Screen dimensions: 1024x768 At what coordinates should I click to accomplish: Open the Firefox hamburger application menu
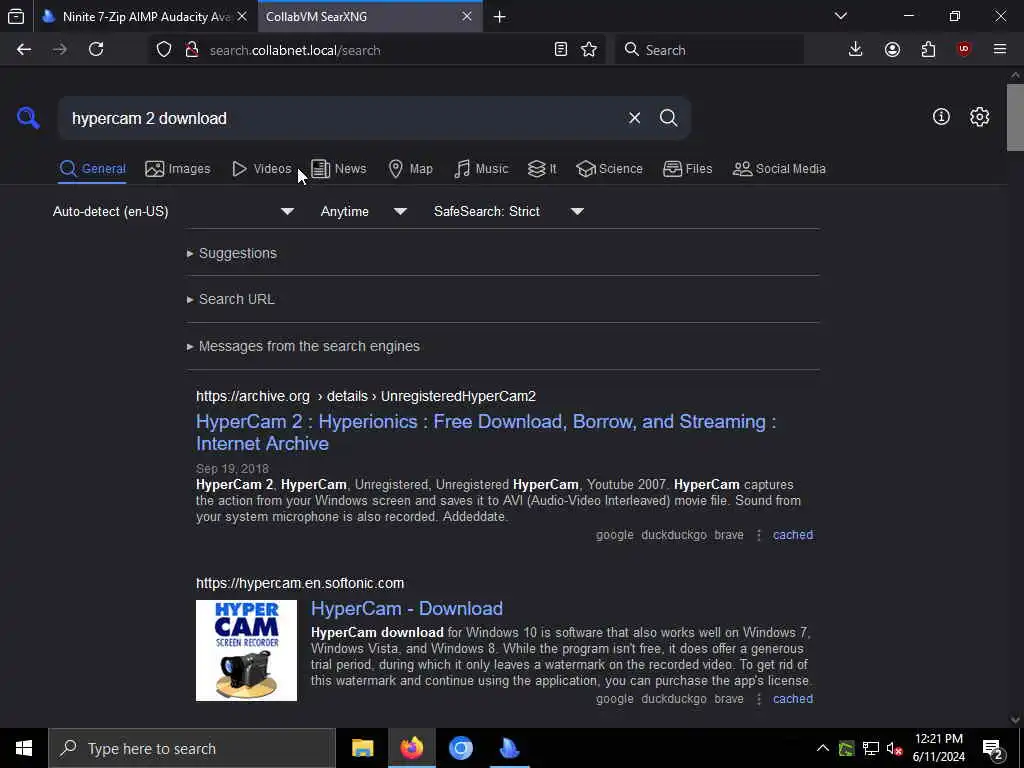click(x=1000, y=50)
